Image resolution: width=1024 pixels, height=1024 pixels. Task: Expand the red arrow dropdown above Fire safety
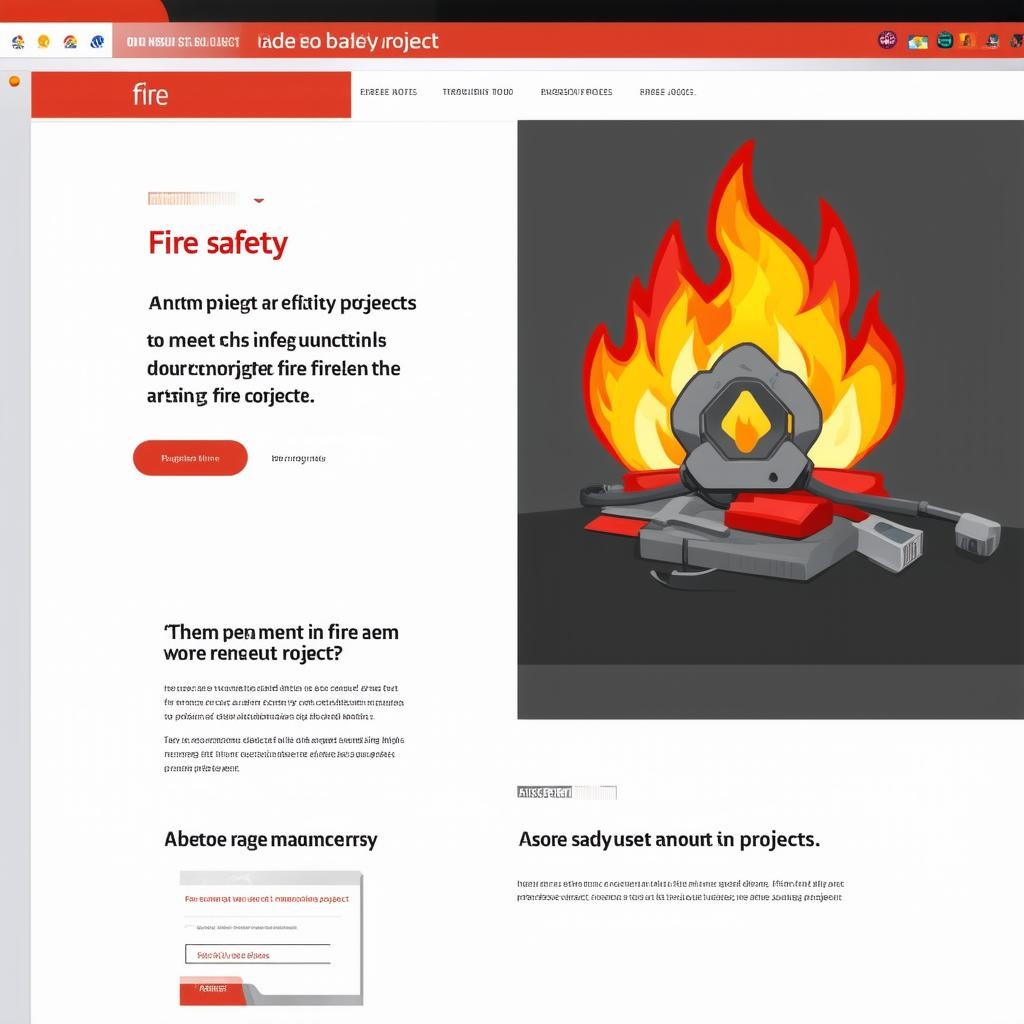tap(259, 200)
